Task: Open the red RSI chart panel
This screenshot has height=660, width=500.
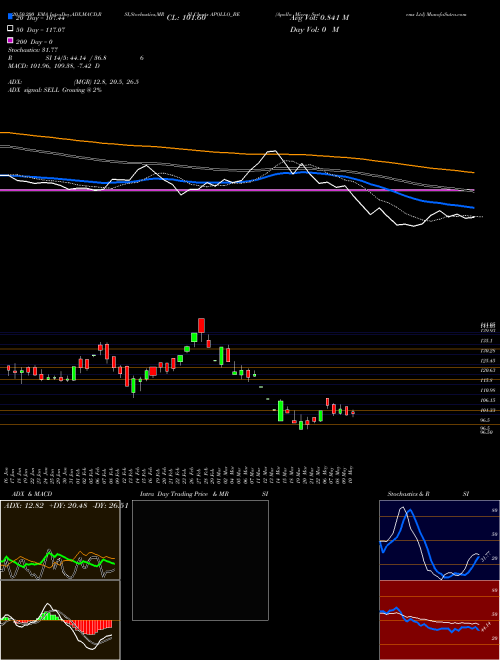Action: click(439, 620)
